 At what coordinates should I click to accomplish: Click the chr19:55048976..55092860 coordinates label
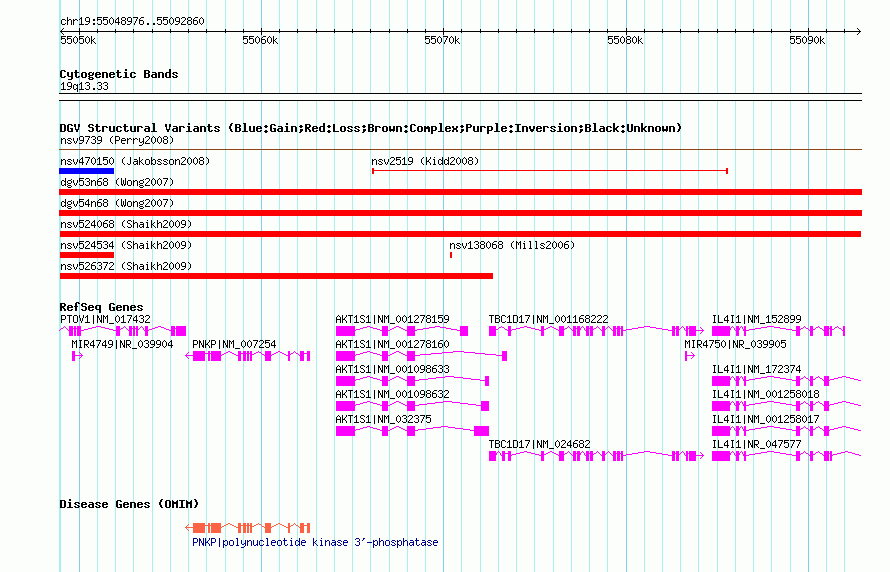(132, 21)
